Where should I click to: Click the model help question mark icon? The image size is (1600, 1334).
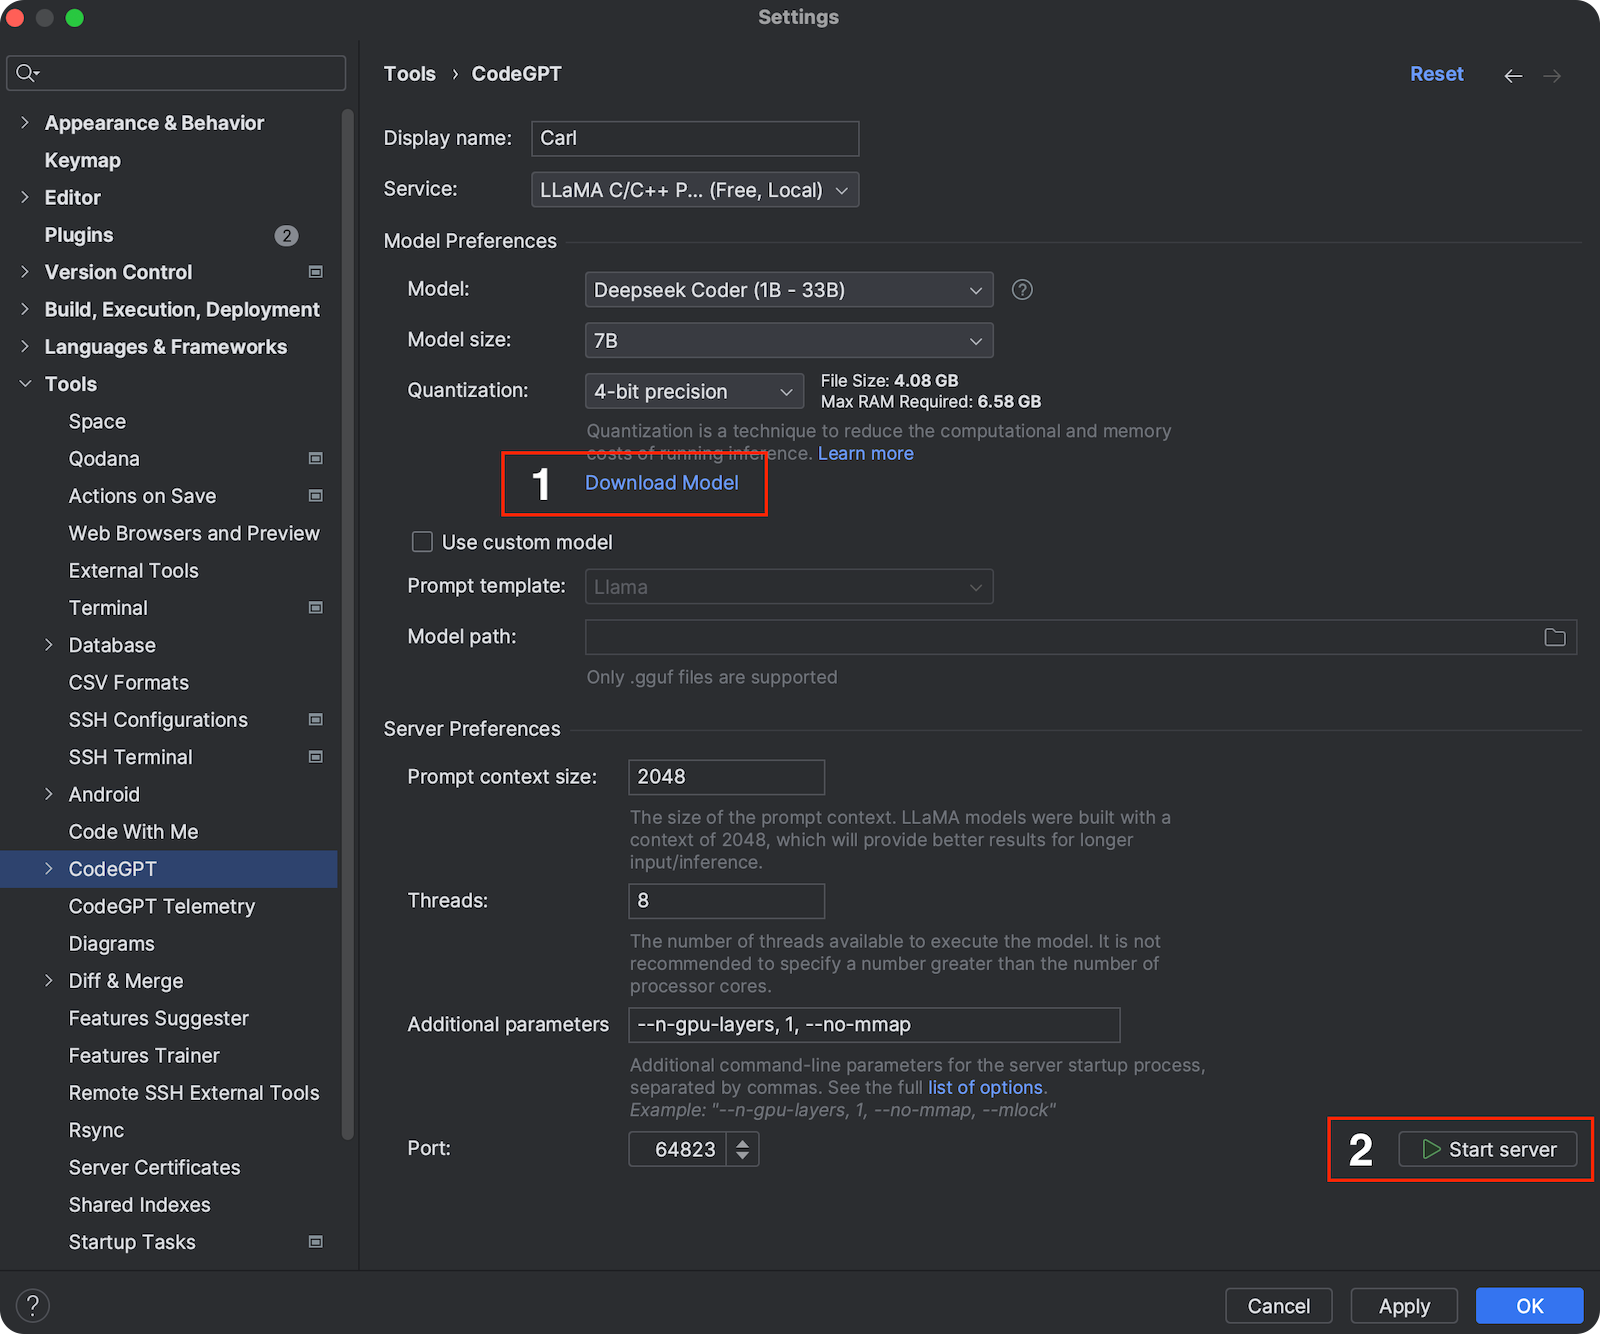point(1022,290)
